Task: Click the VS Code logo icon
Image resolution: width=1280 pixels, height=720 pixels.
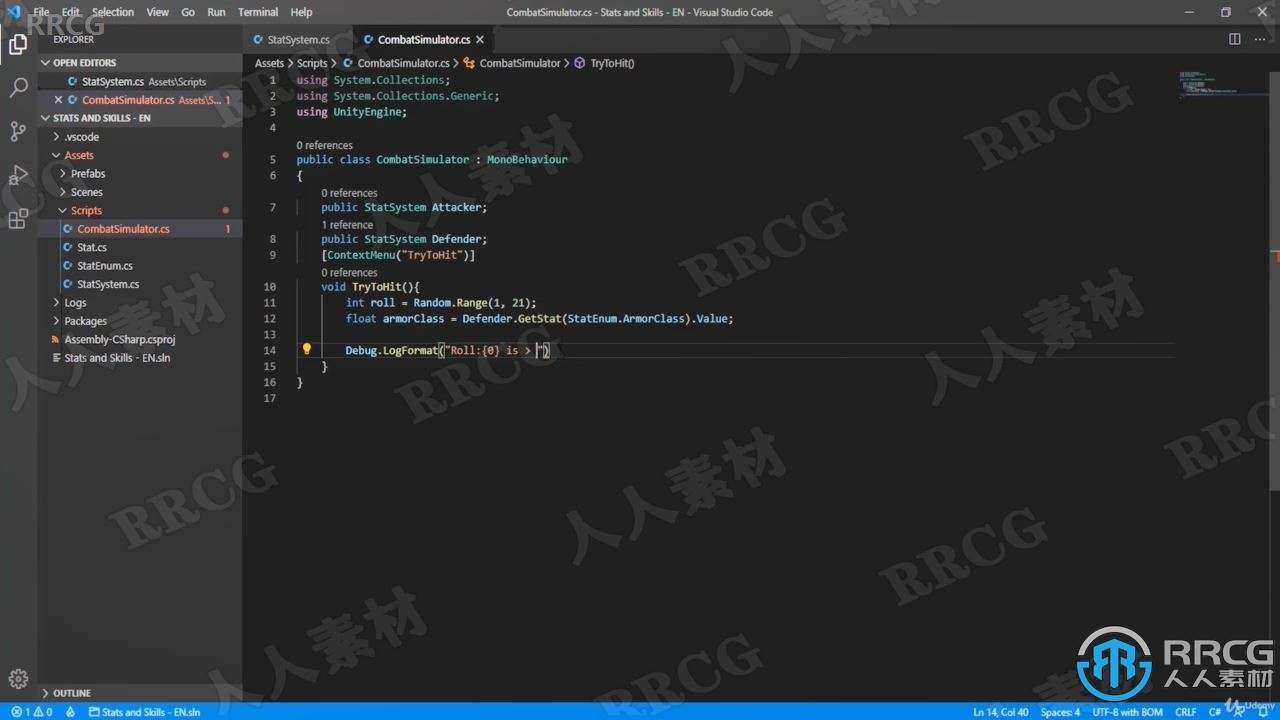Action: [x=13, y=12]
